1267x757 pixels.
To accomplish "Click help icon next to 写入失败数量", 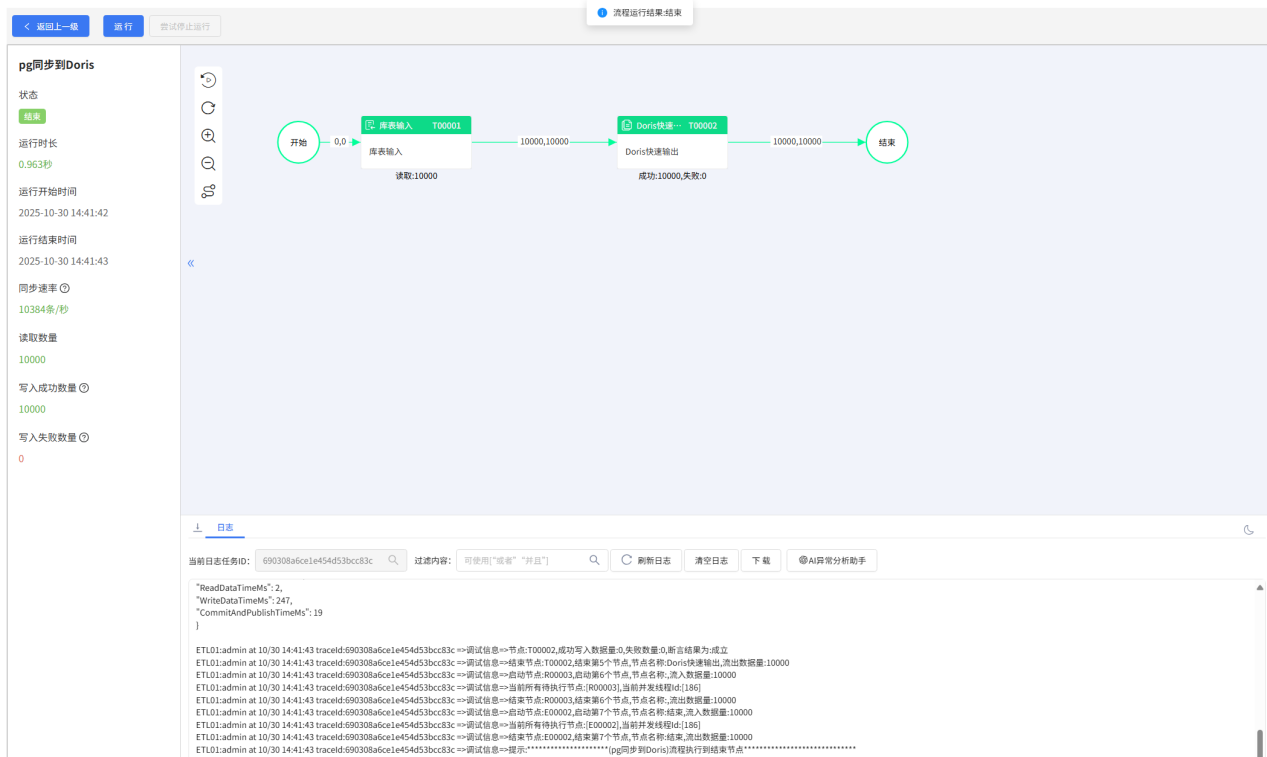I will pyautogui.click(x=84, y=437).
